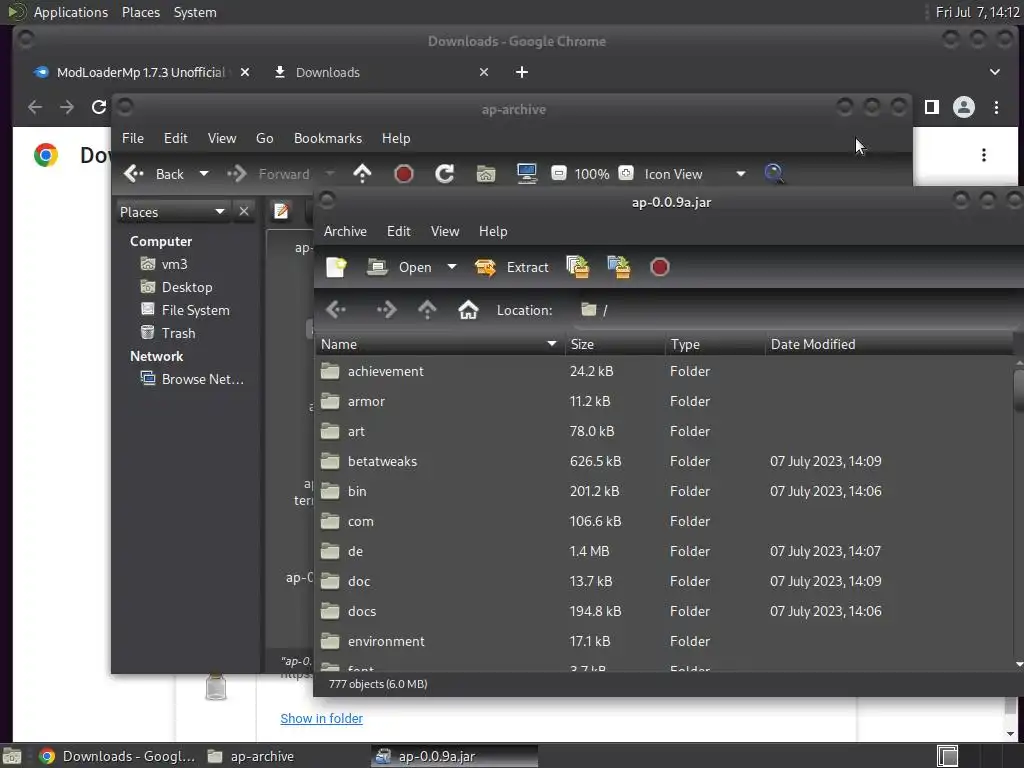Close the Places sidebar pane

click(x=244, y=212)
